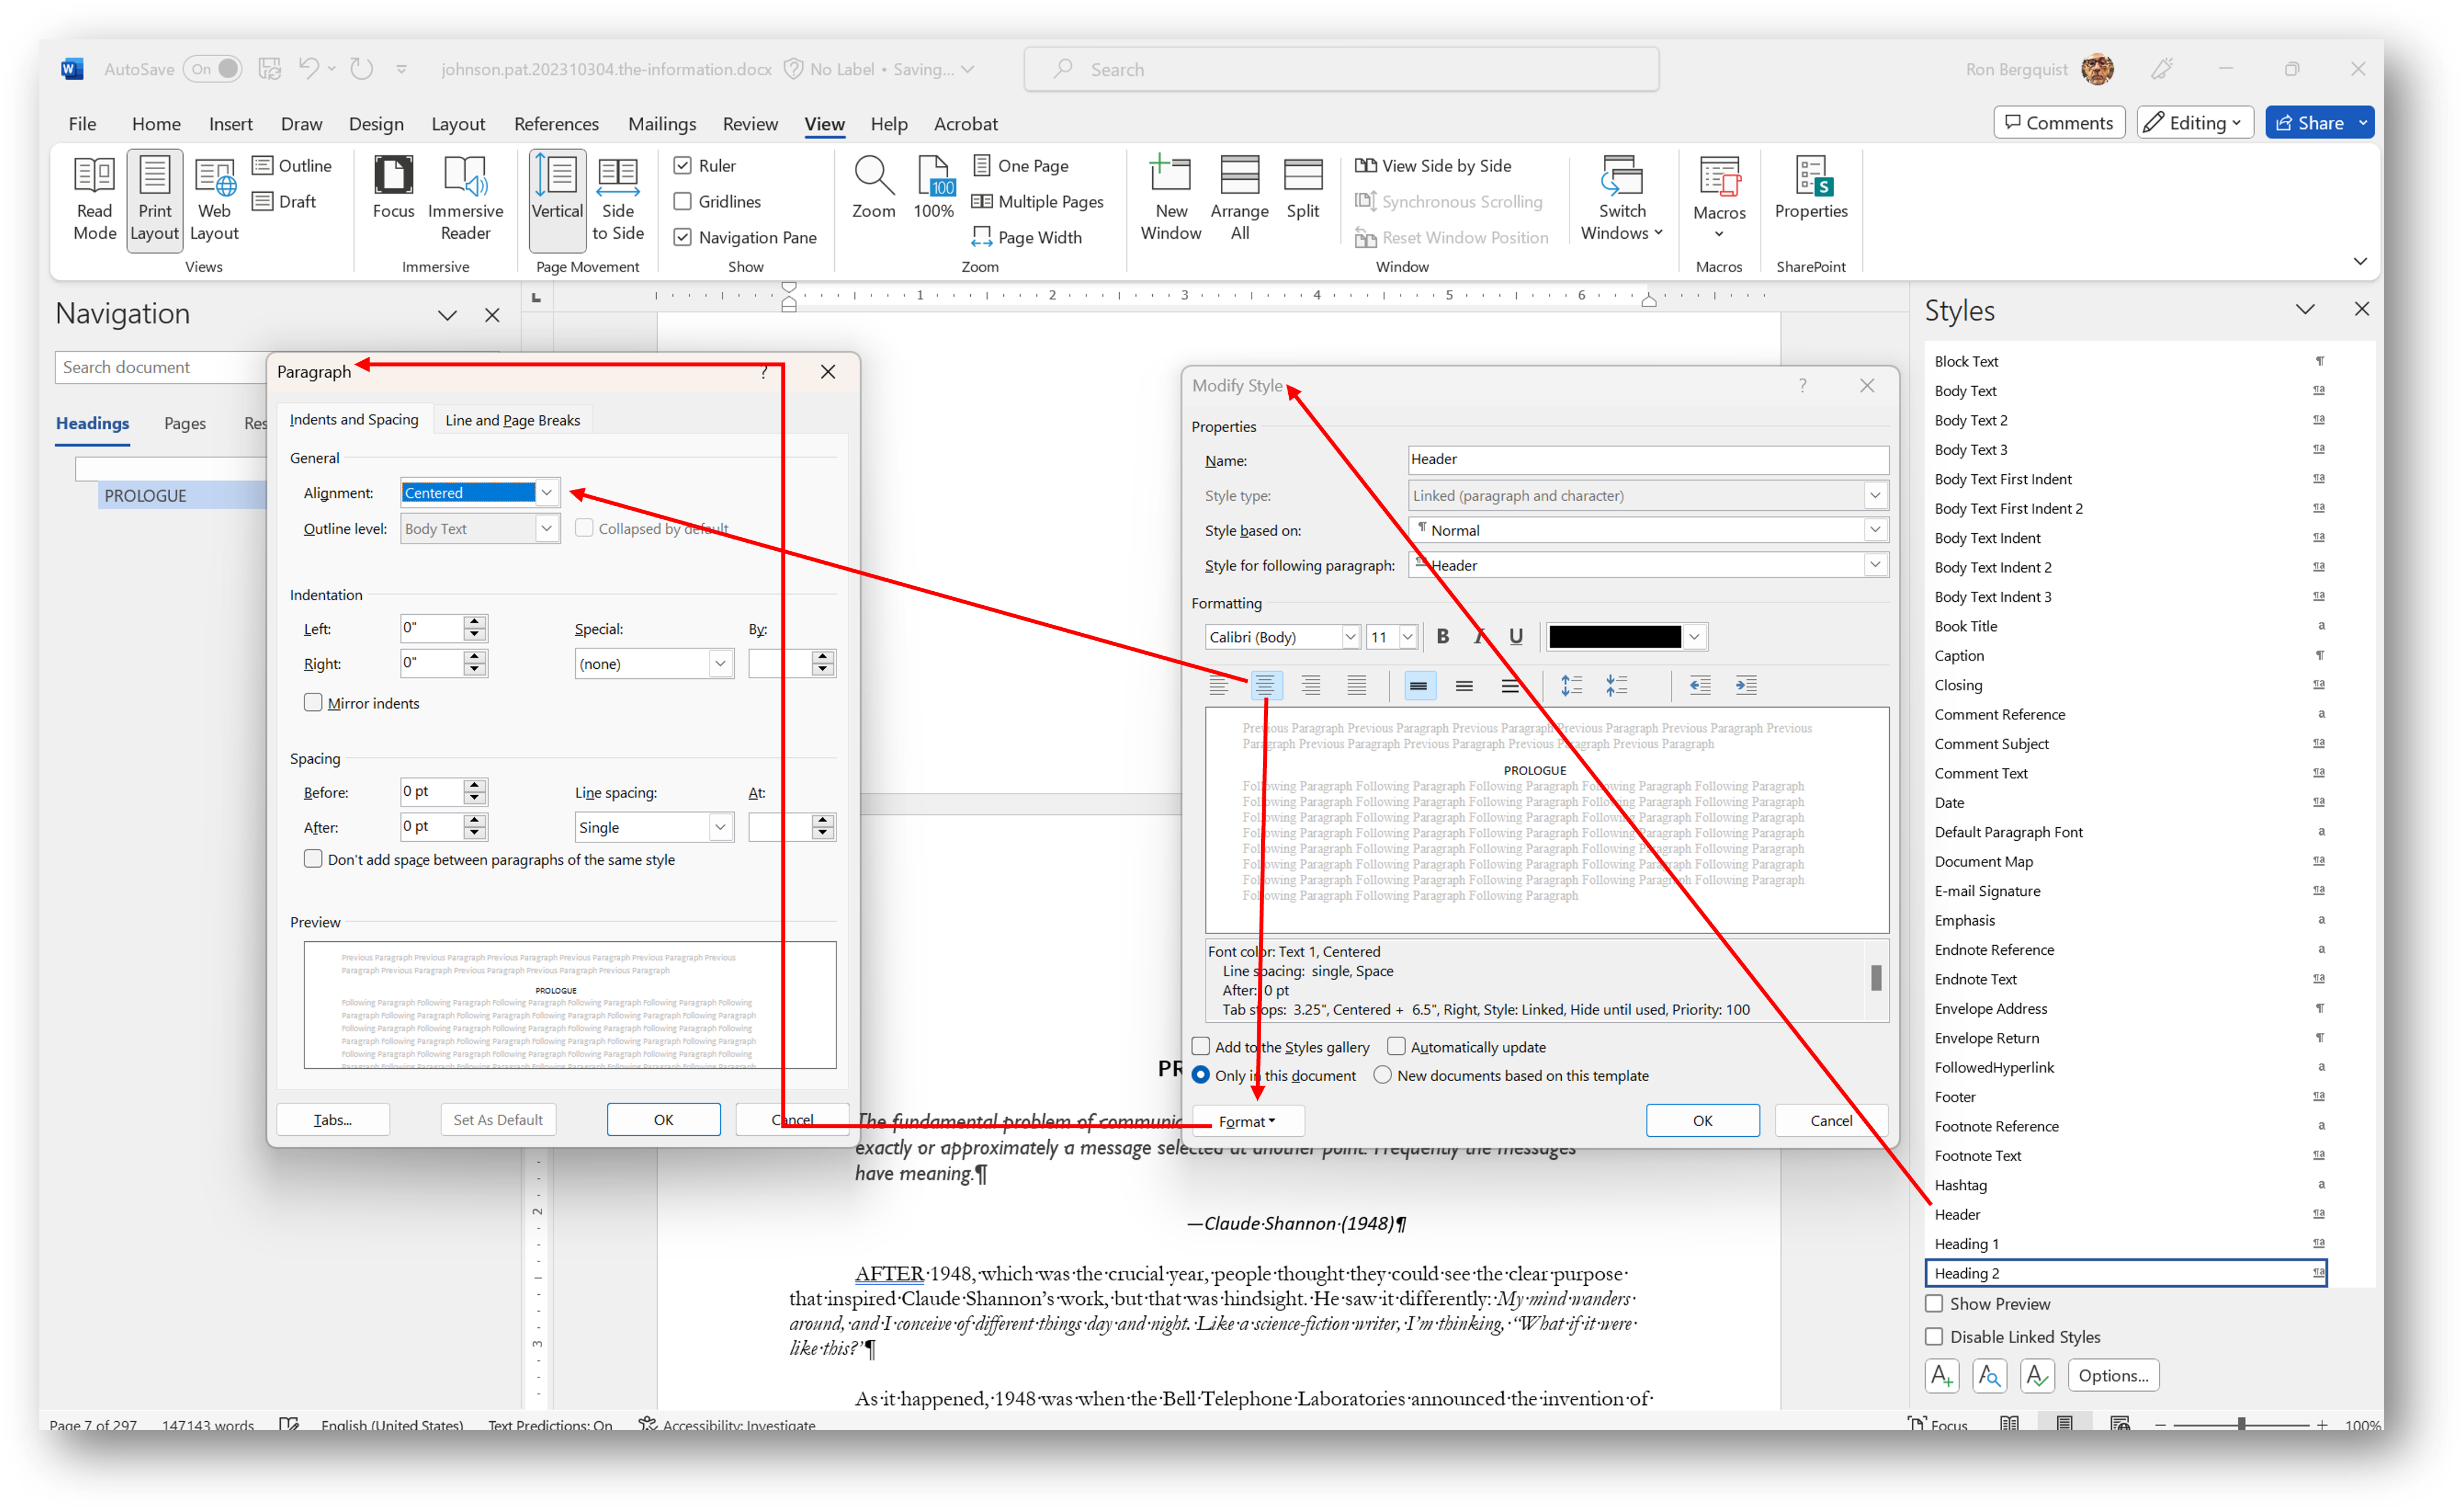This screenshot has width=2464, height=1510.
Task: Check Automatically update in Modify Style
Action: tap(1396, 1046)
